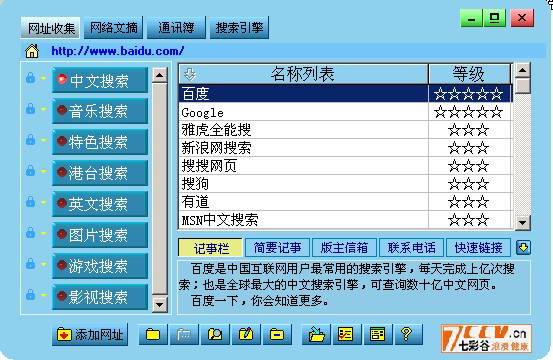Click the open folder import arrow icon
The height and width of the screenshot is (360, 553).
click(x=316, y=334)
